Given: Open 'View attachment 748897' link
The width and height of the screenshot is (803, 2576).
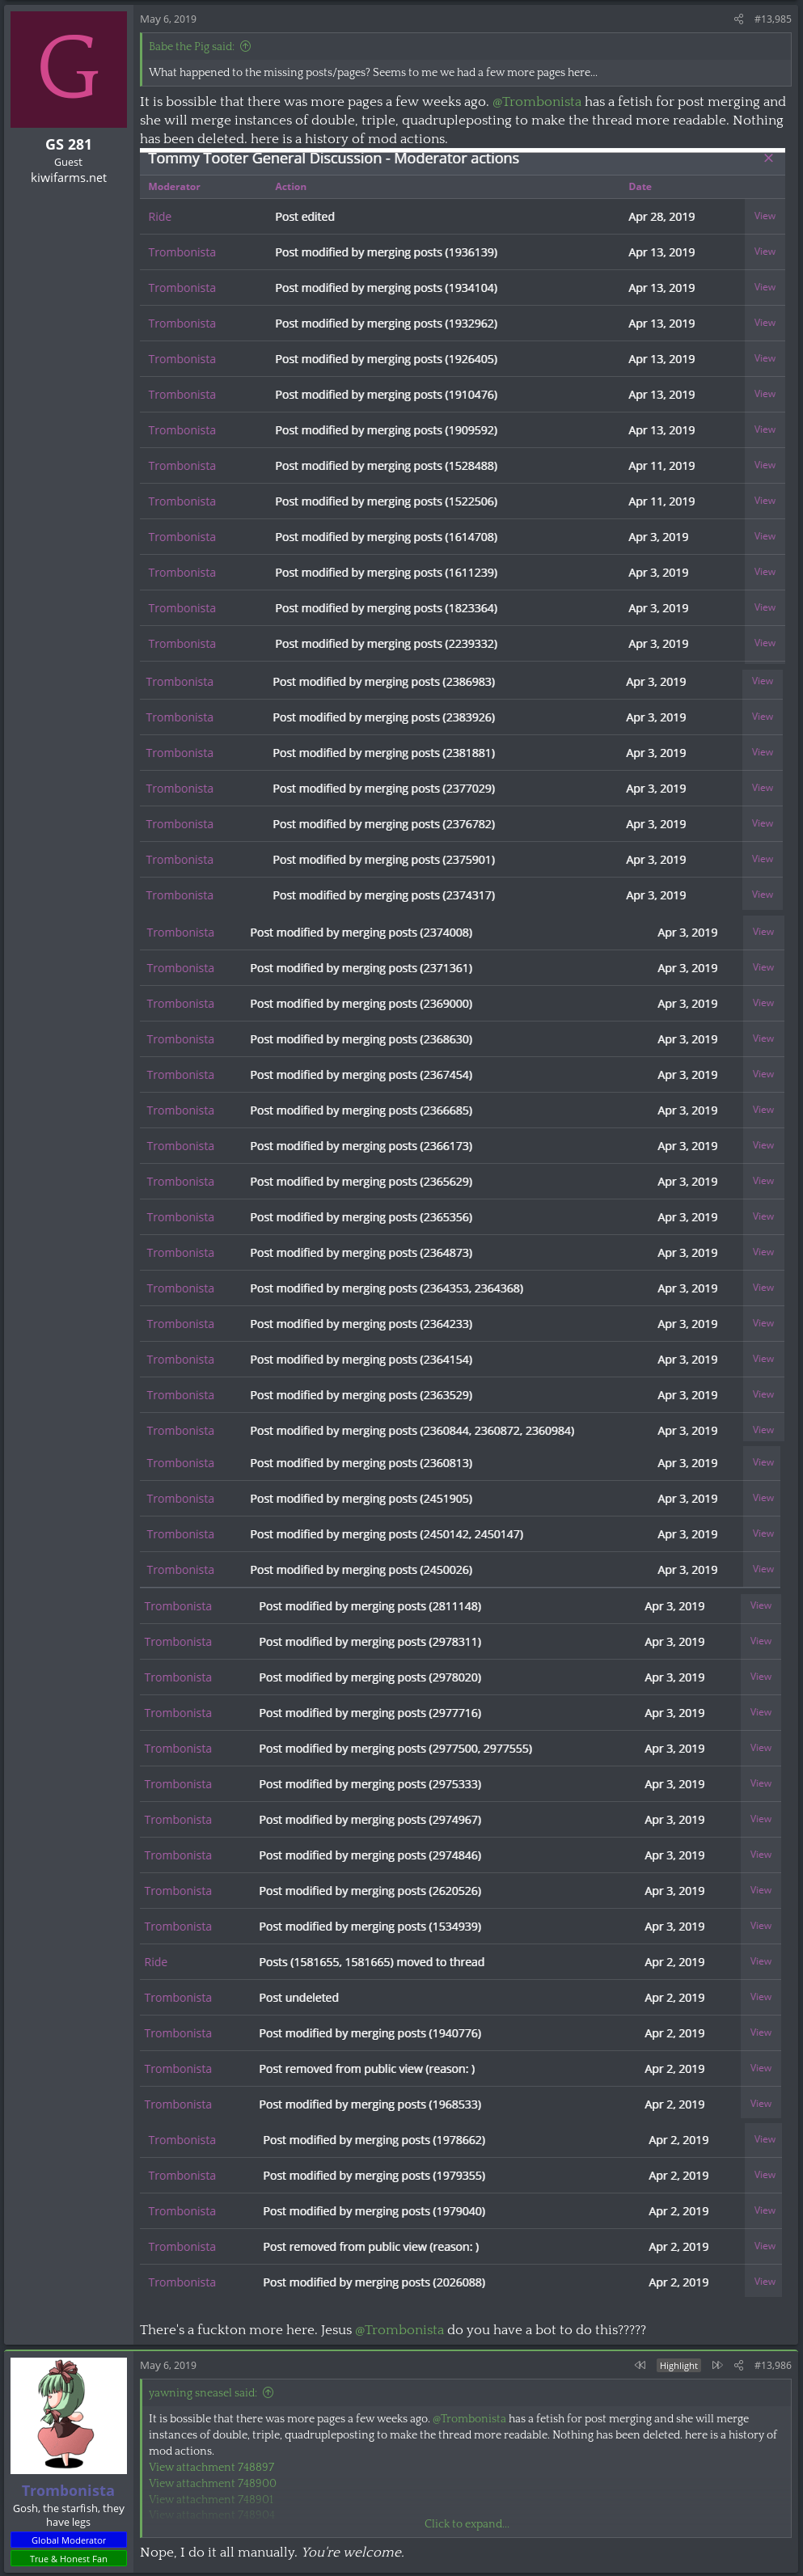Looking at the screenshot, I should [211, 2466].
